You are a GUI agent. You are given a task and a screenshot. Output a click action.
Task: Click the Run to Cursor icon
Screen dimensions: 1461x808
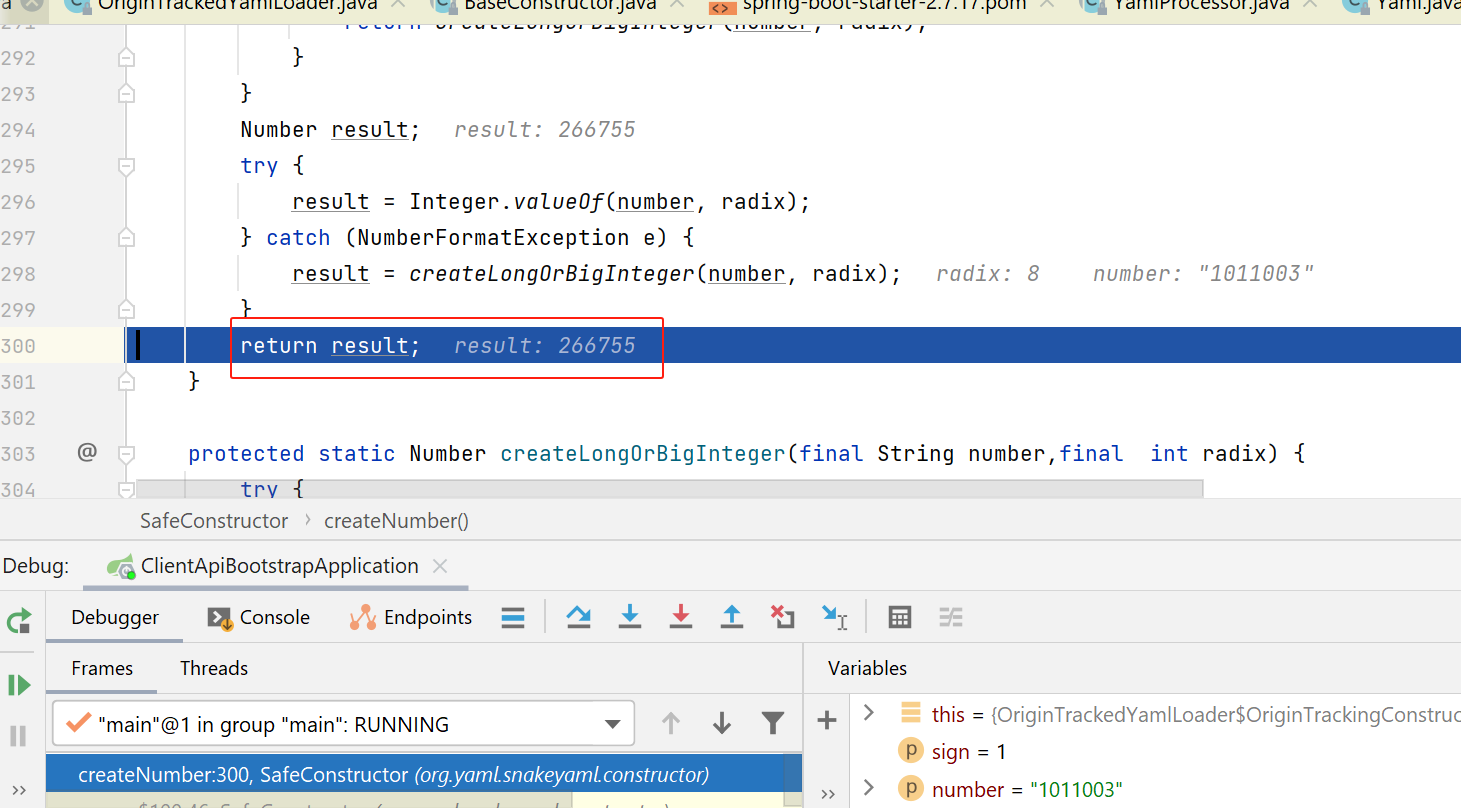[x=834, y=617]
